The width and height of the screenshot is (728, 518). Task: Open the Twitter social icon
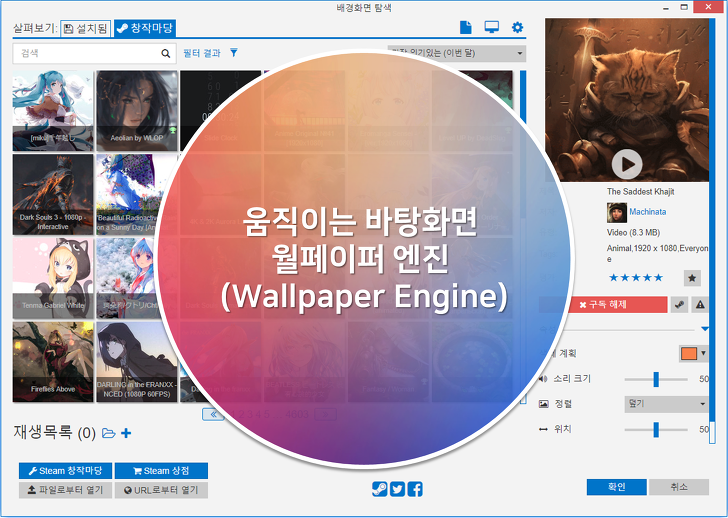tap(397, 489)
